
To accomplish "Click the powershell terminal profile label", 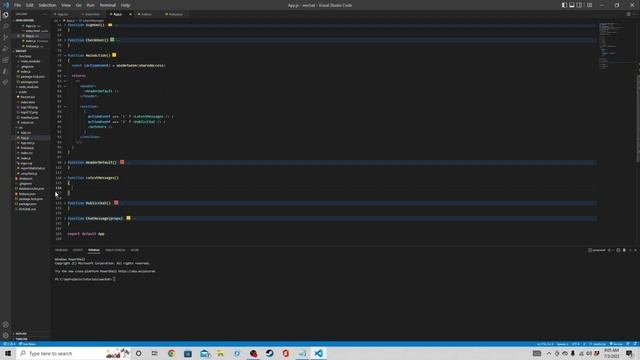I will (597, 250).
